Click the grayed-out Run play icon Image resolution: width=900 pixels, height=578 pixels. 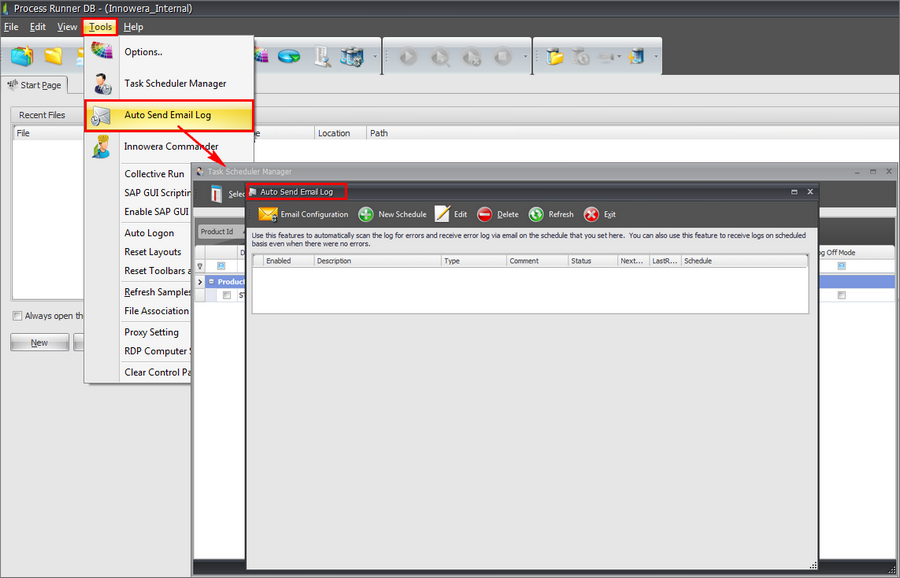(408, 56)
